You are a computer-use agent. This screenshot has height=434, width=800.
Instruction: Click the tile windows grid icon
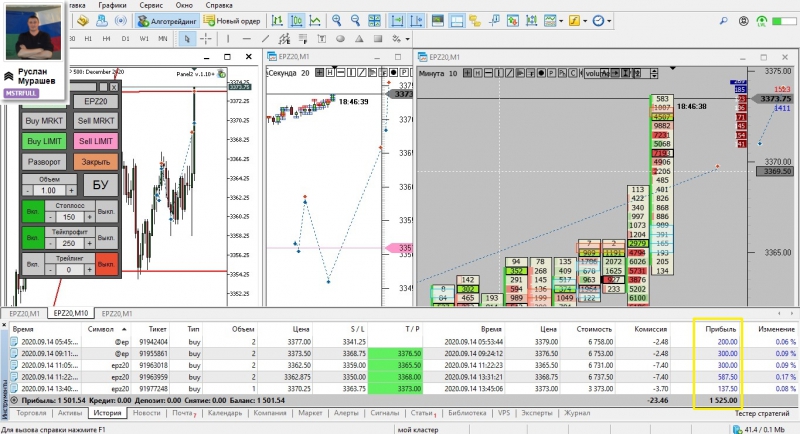(374, 21)
